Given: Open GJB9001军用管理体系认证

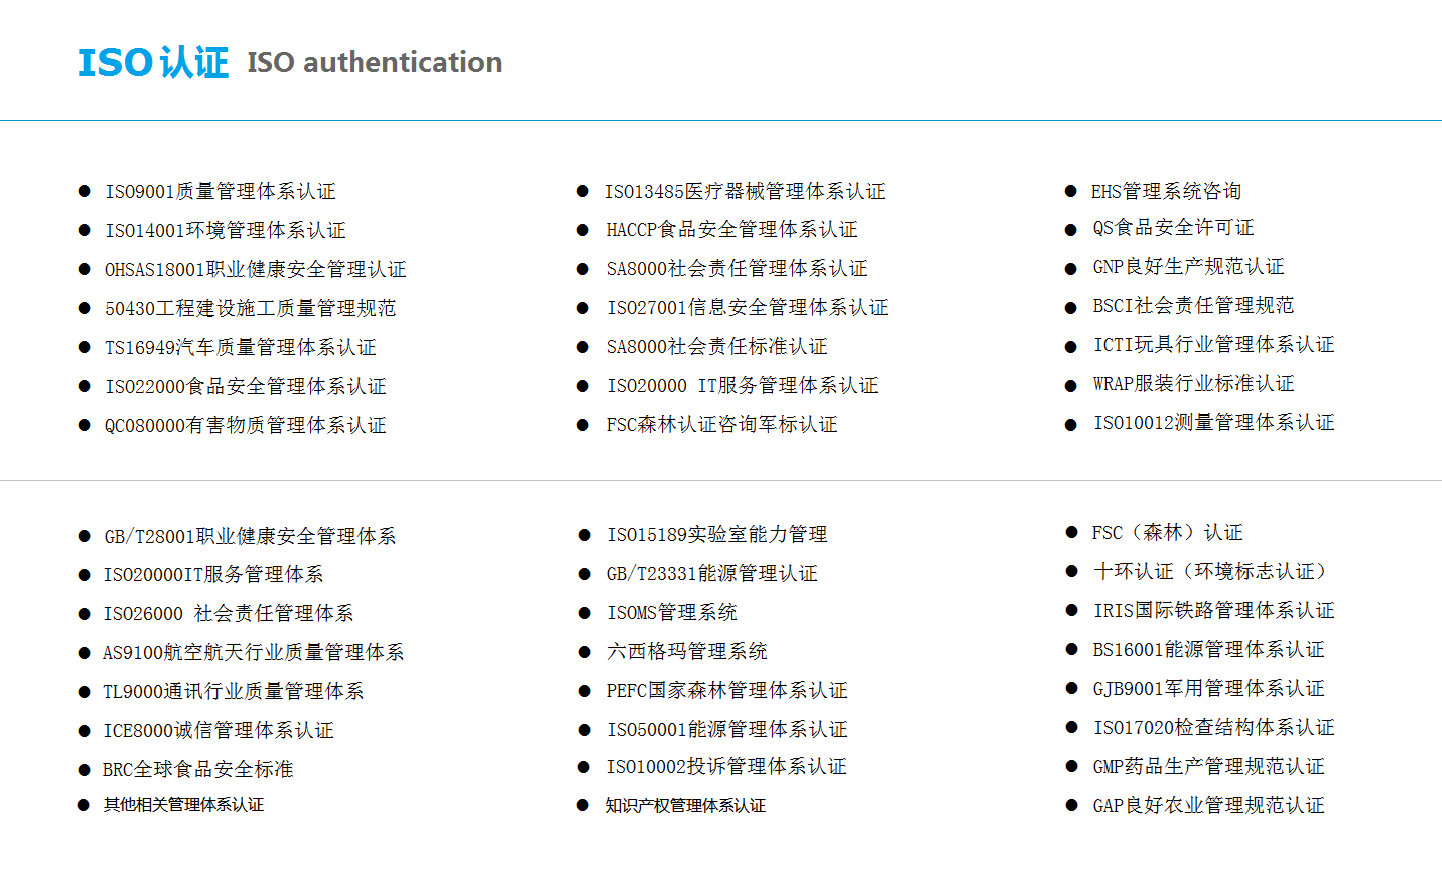Looking at the screenshot, I should [x=1208, y=688].
